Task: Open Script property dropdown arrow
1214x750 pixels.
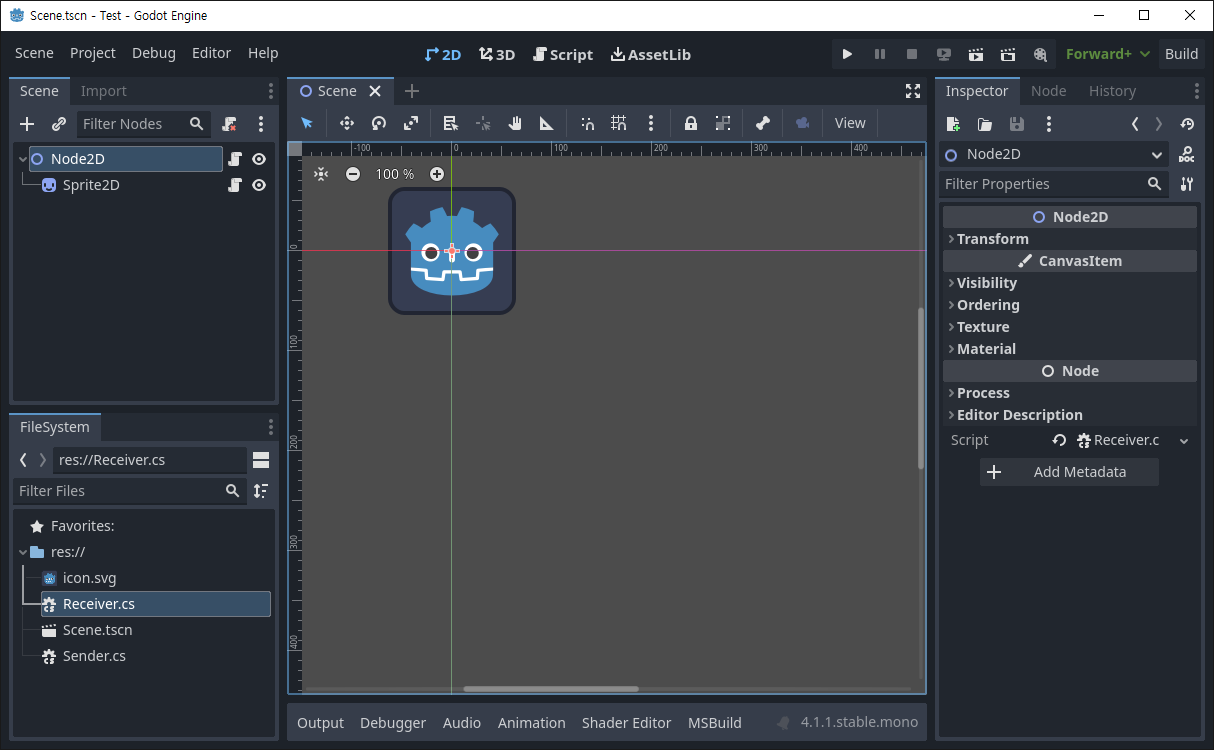Action: click(x=1184, y=441)
